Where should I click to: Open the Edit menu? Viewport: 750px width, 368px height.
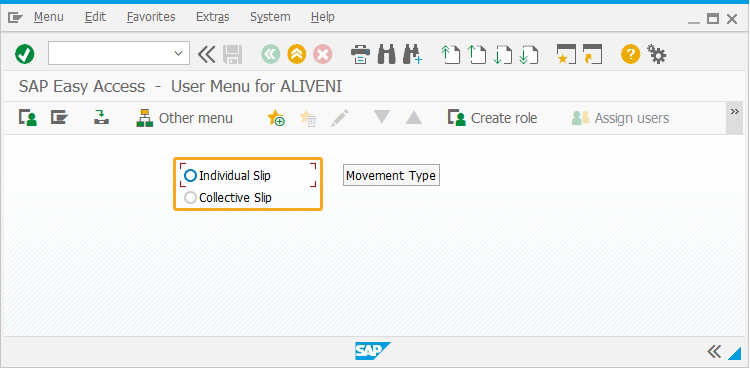point(95,17)
